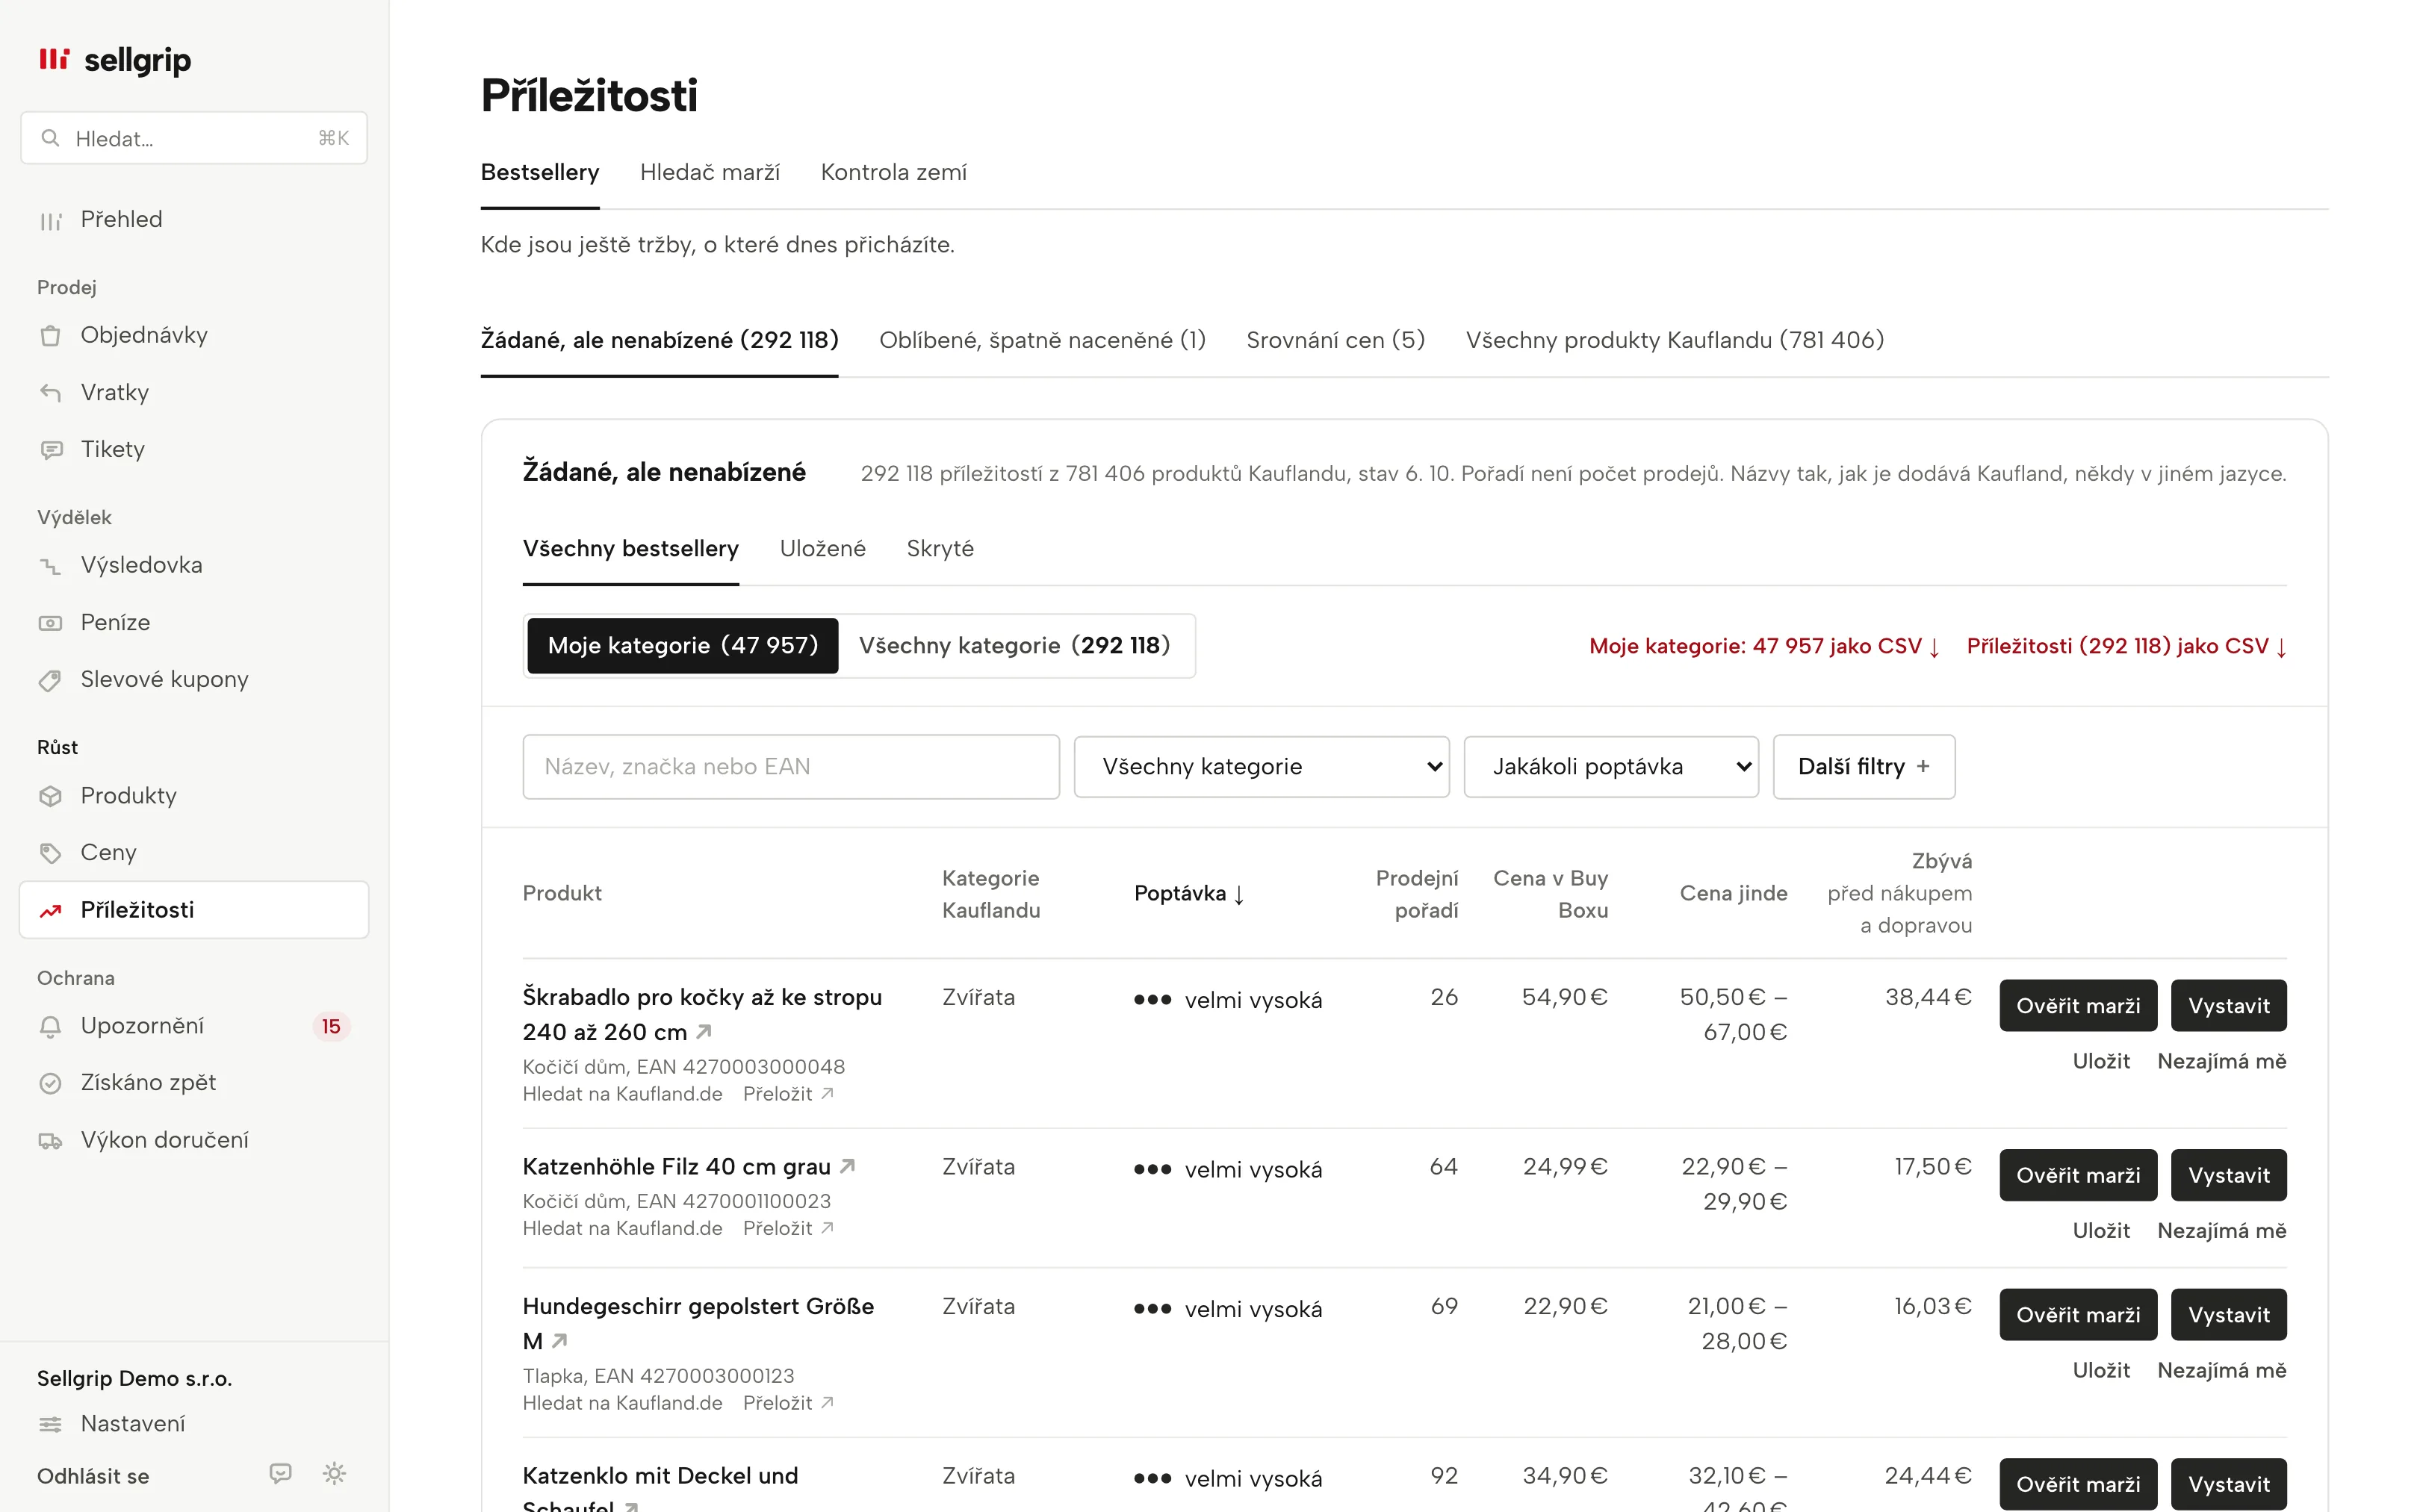
Task: Show the Skryté sub-tab
Action: tap(939, 549)
